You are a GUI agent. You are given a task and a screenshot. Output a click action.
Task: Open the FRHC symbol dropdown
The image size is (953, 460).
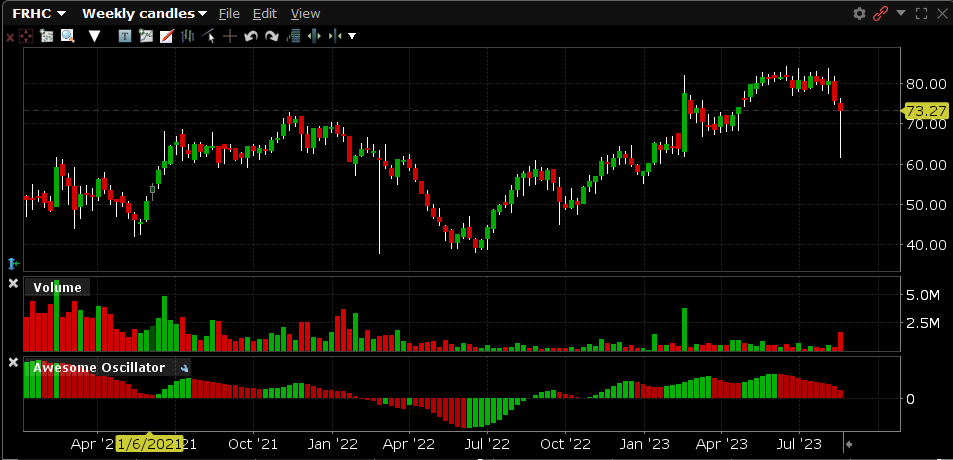coord(39,13)
